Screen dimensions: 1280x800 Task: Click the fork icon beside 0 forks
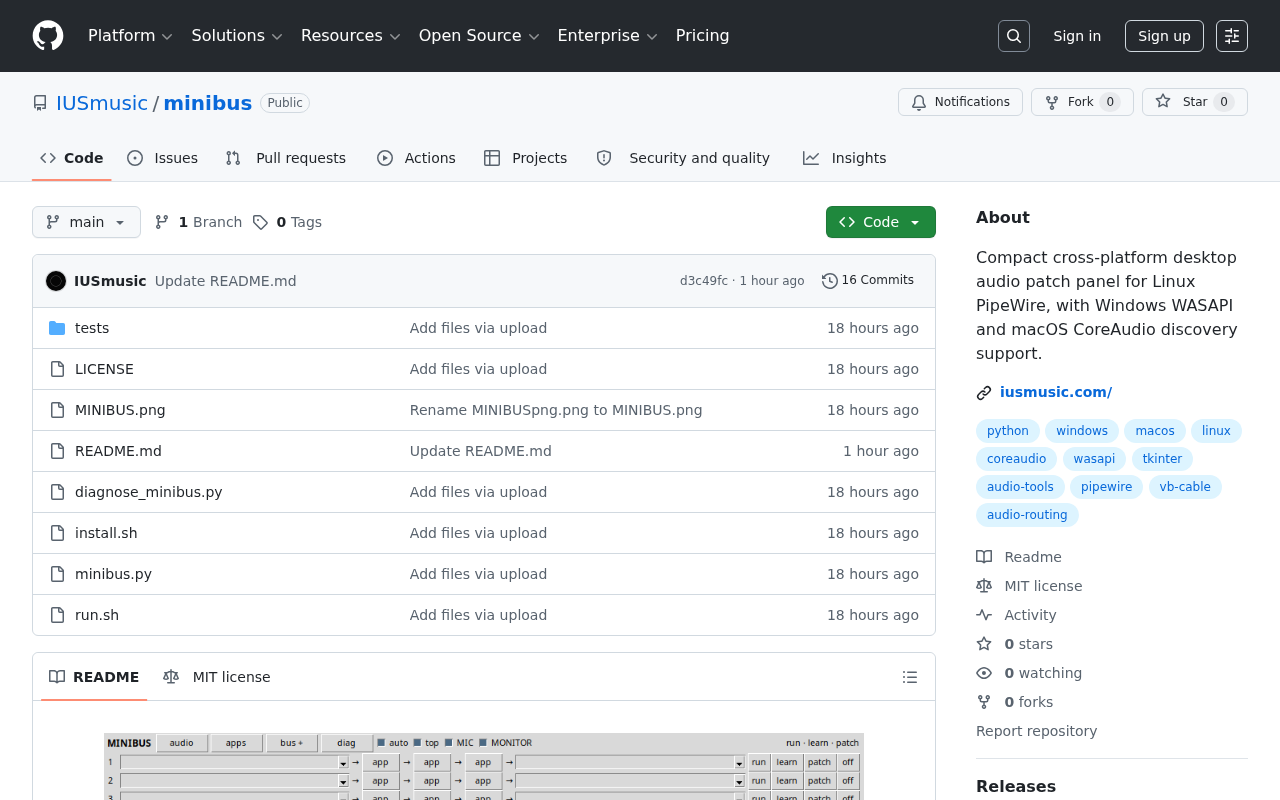(984, 702)
